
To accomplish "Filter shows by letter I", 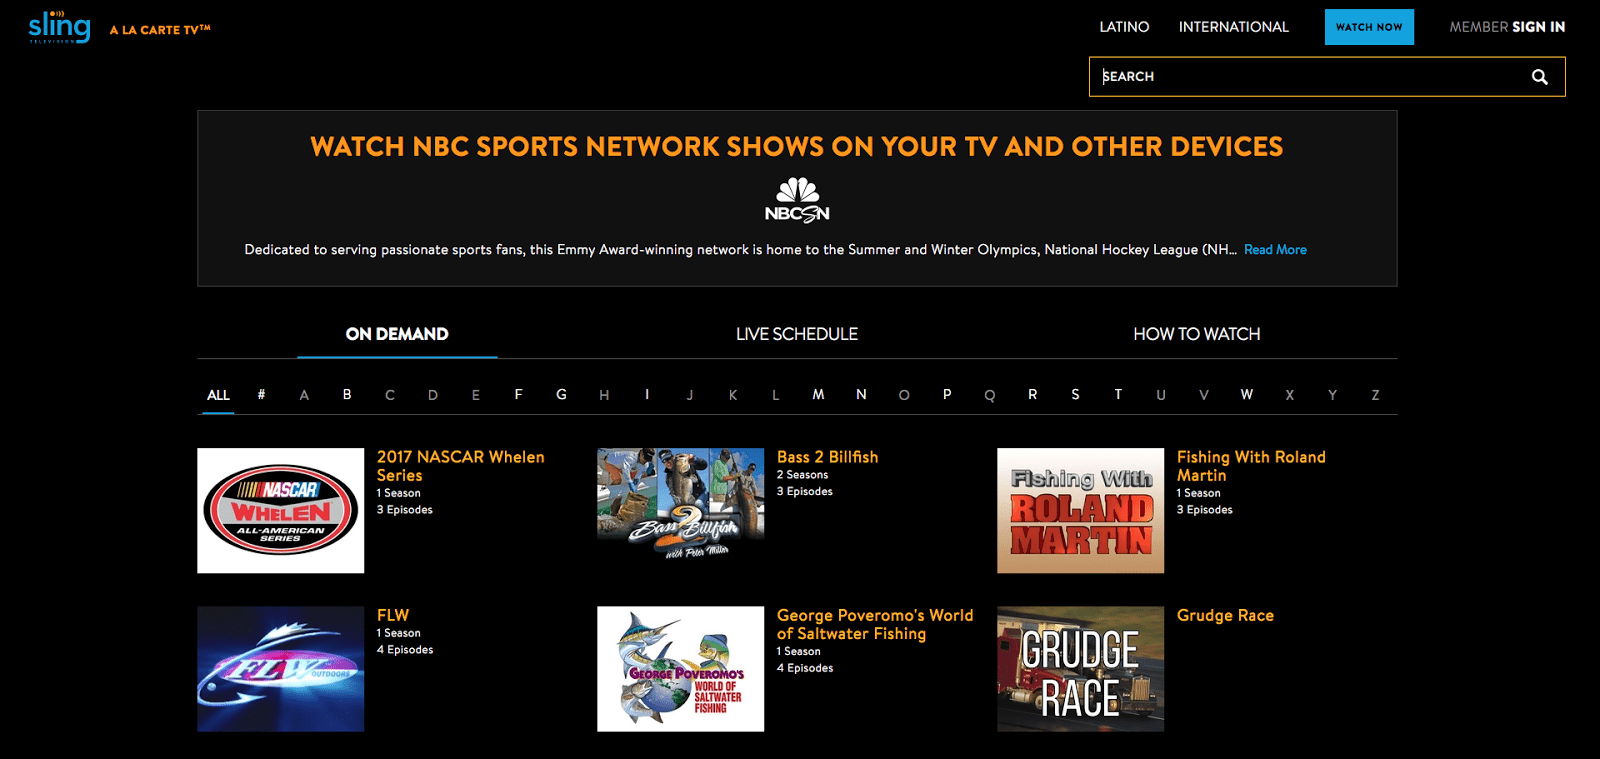I will pos(647,395).
